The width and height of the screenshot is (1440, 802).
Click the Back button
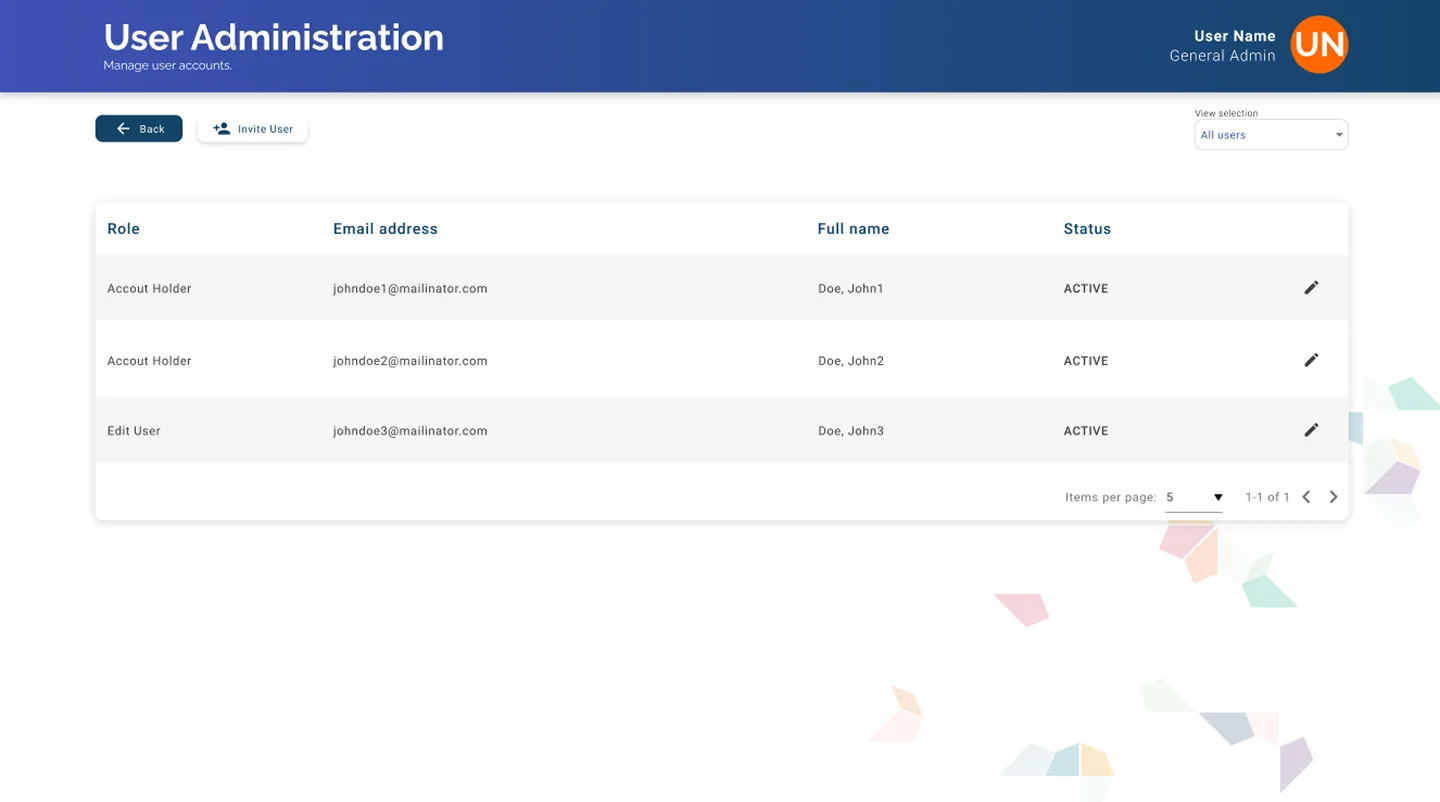click(139, 128)
